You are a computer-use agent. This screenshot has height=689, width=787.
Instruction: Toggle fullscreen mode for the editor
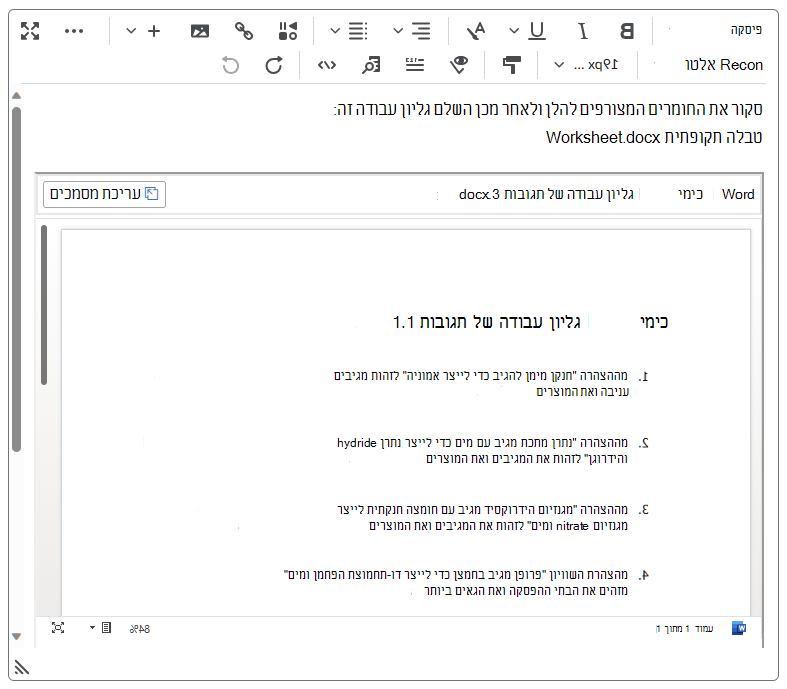pos(30,31)
